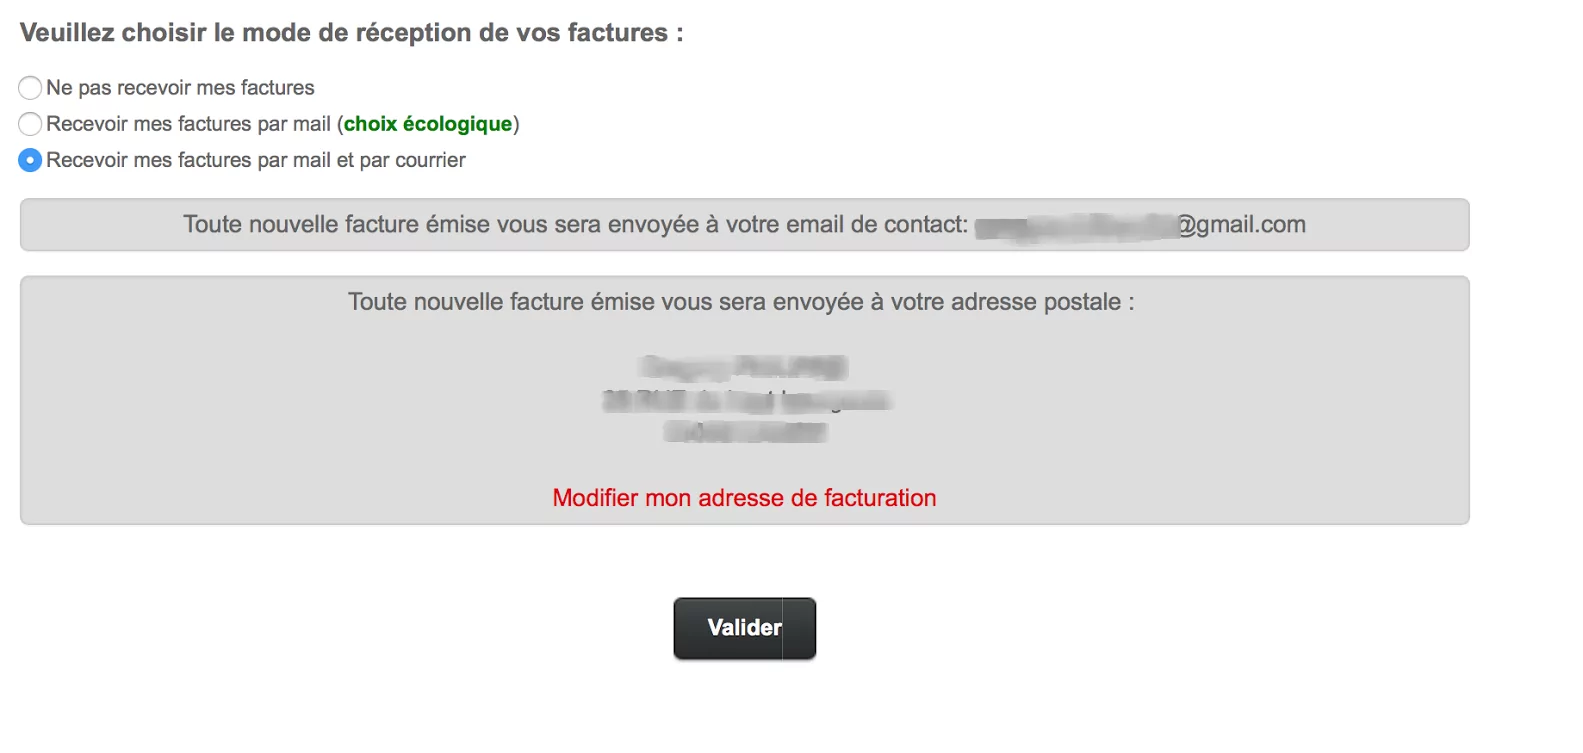Click the "Recevoir mes factures par mail" label text
The image size is (1583, 753).
pos(188,124)
